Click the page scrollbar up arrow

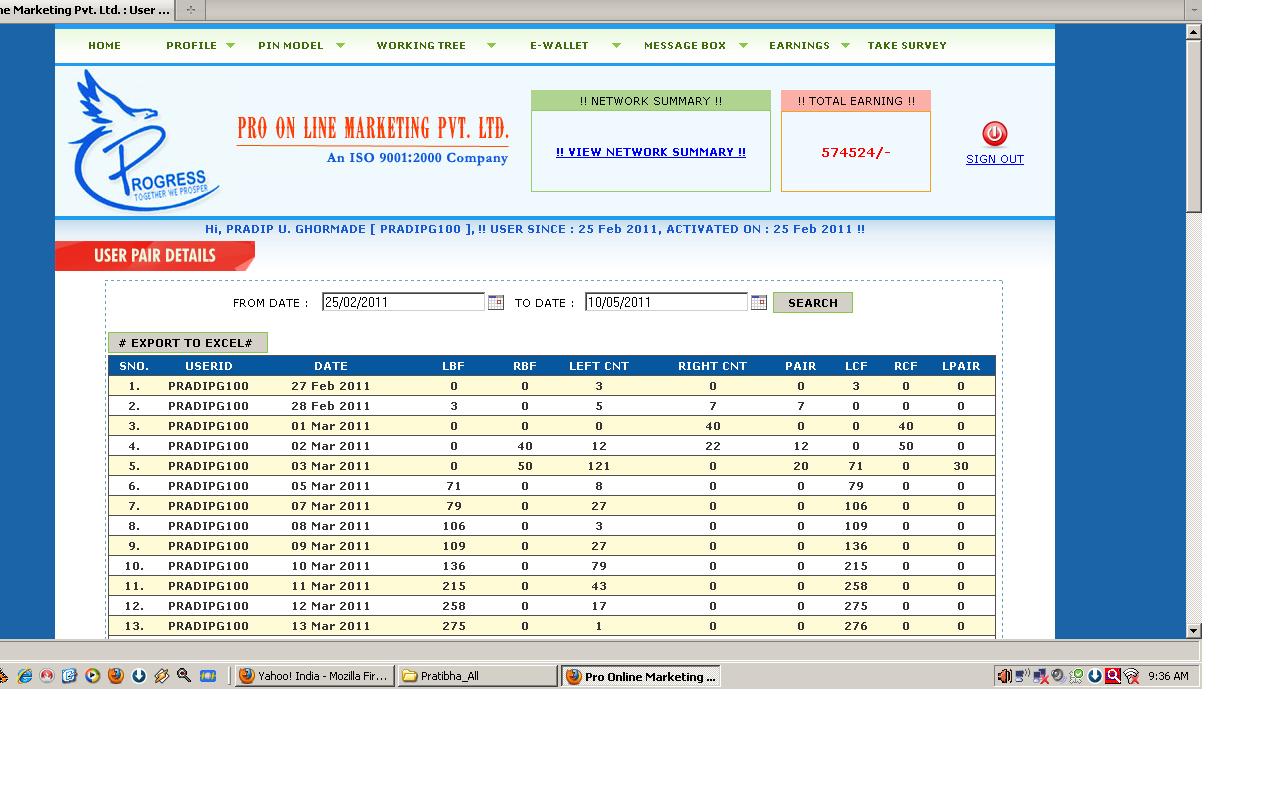(1193, 32)
